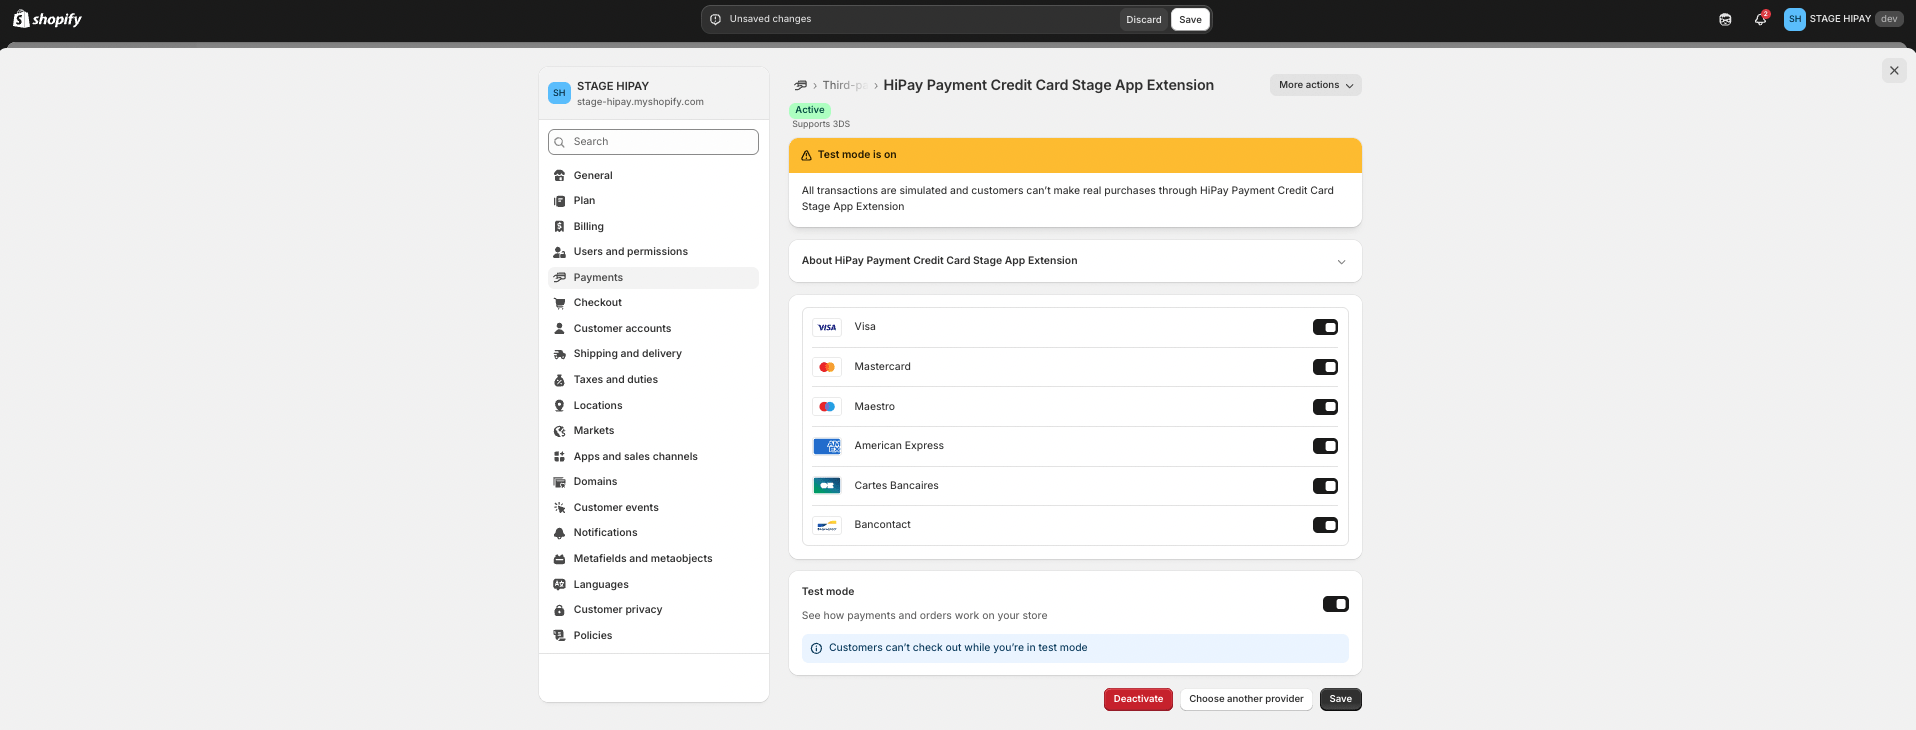Click the red Deactivate button
This screenshot has height=730, width=1916.
1138,699
